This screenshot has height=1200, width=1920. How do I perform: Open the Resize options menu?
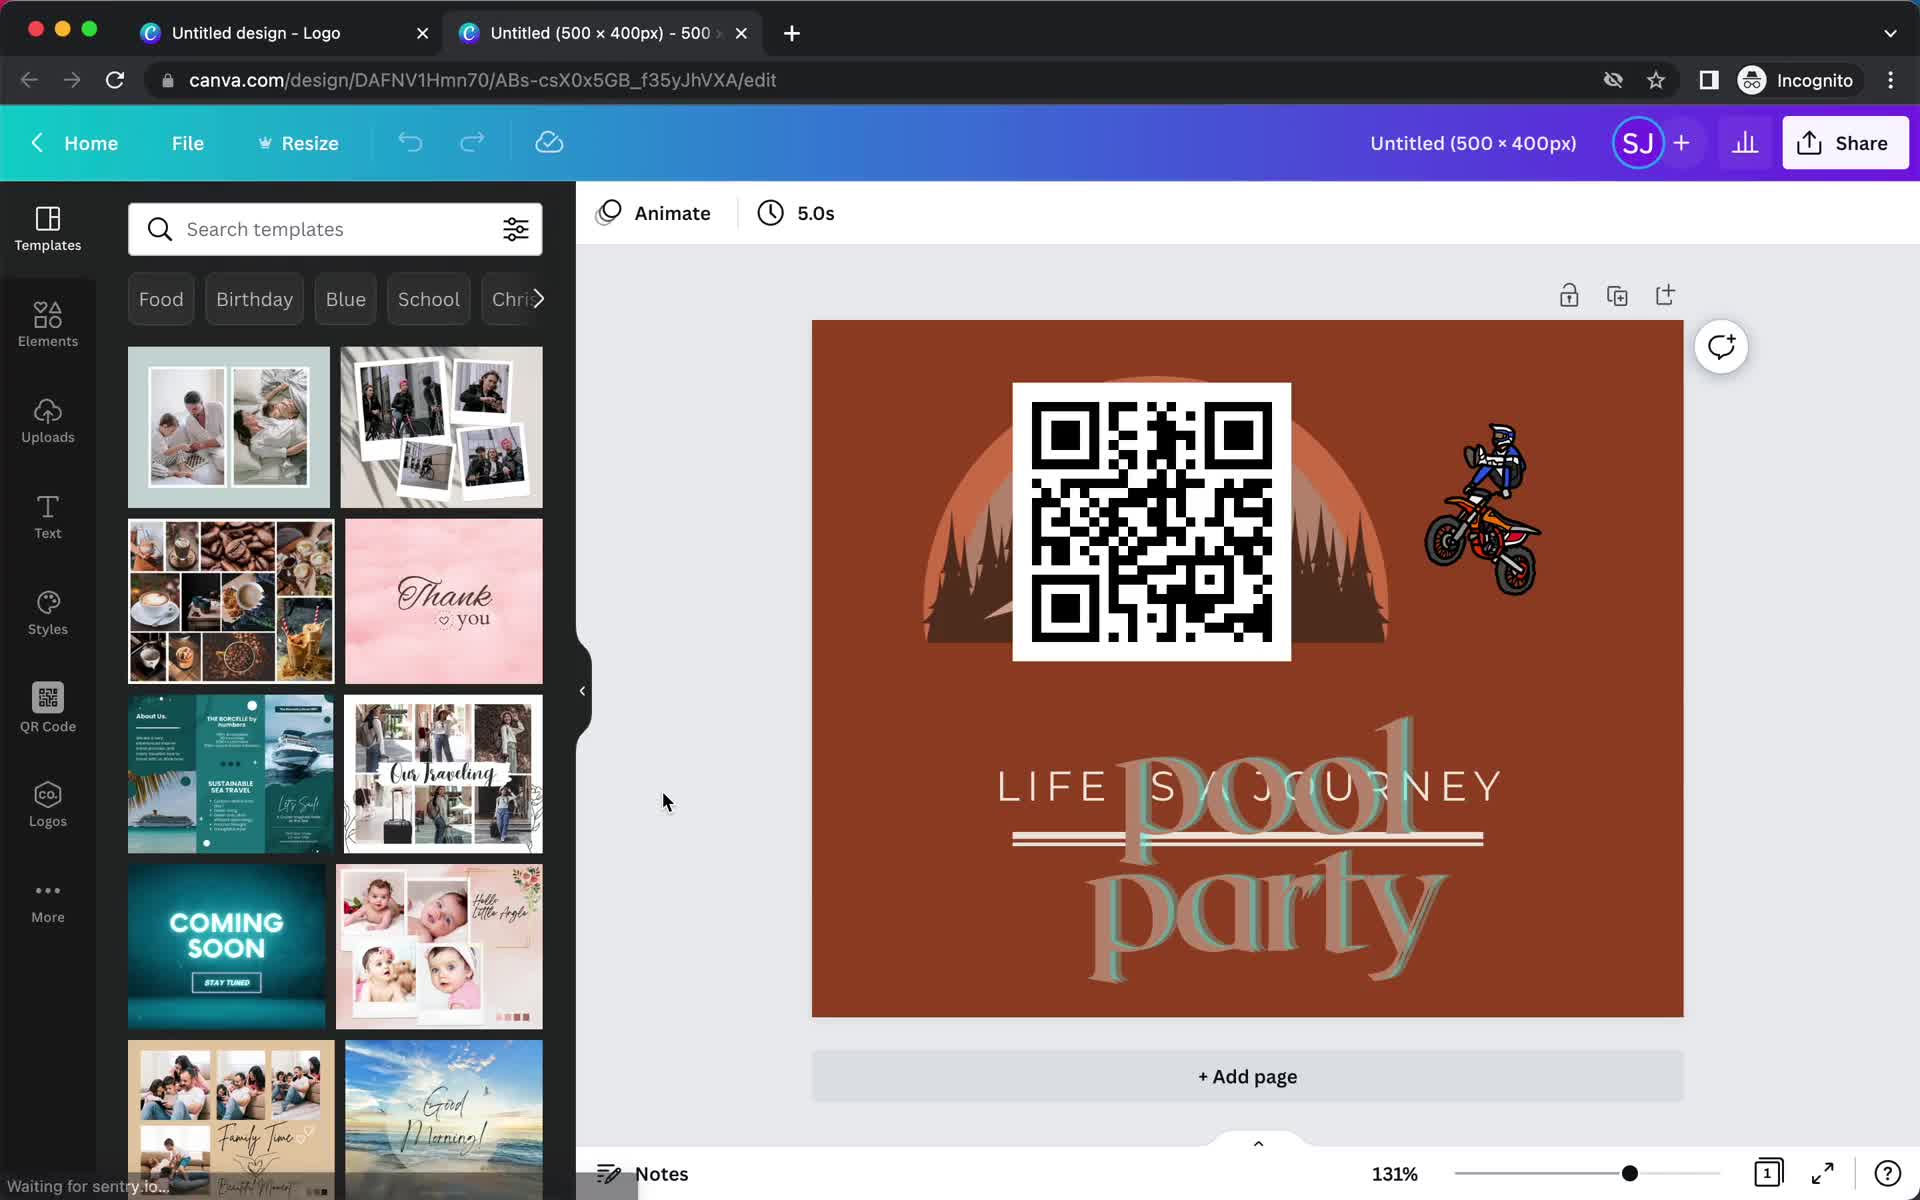298,143
